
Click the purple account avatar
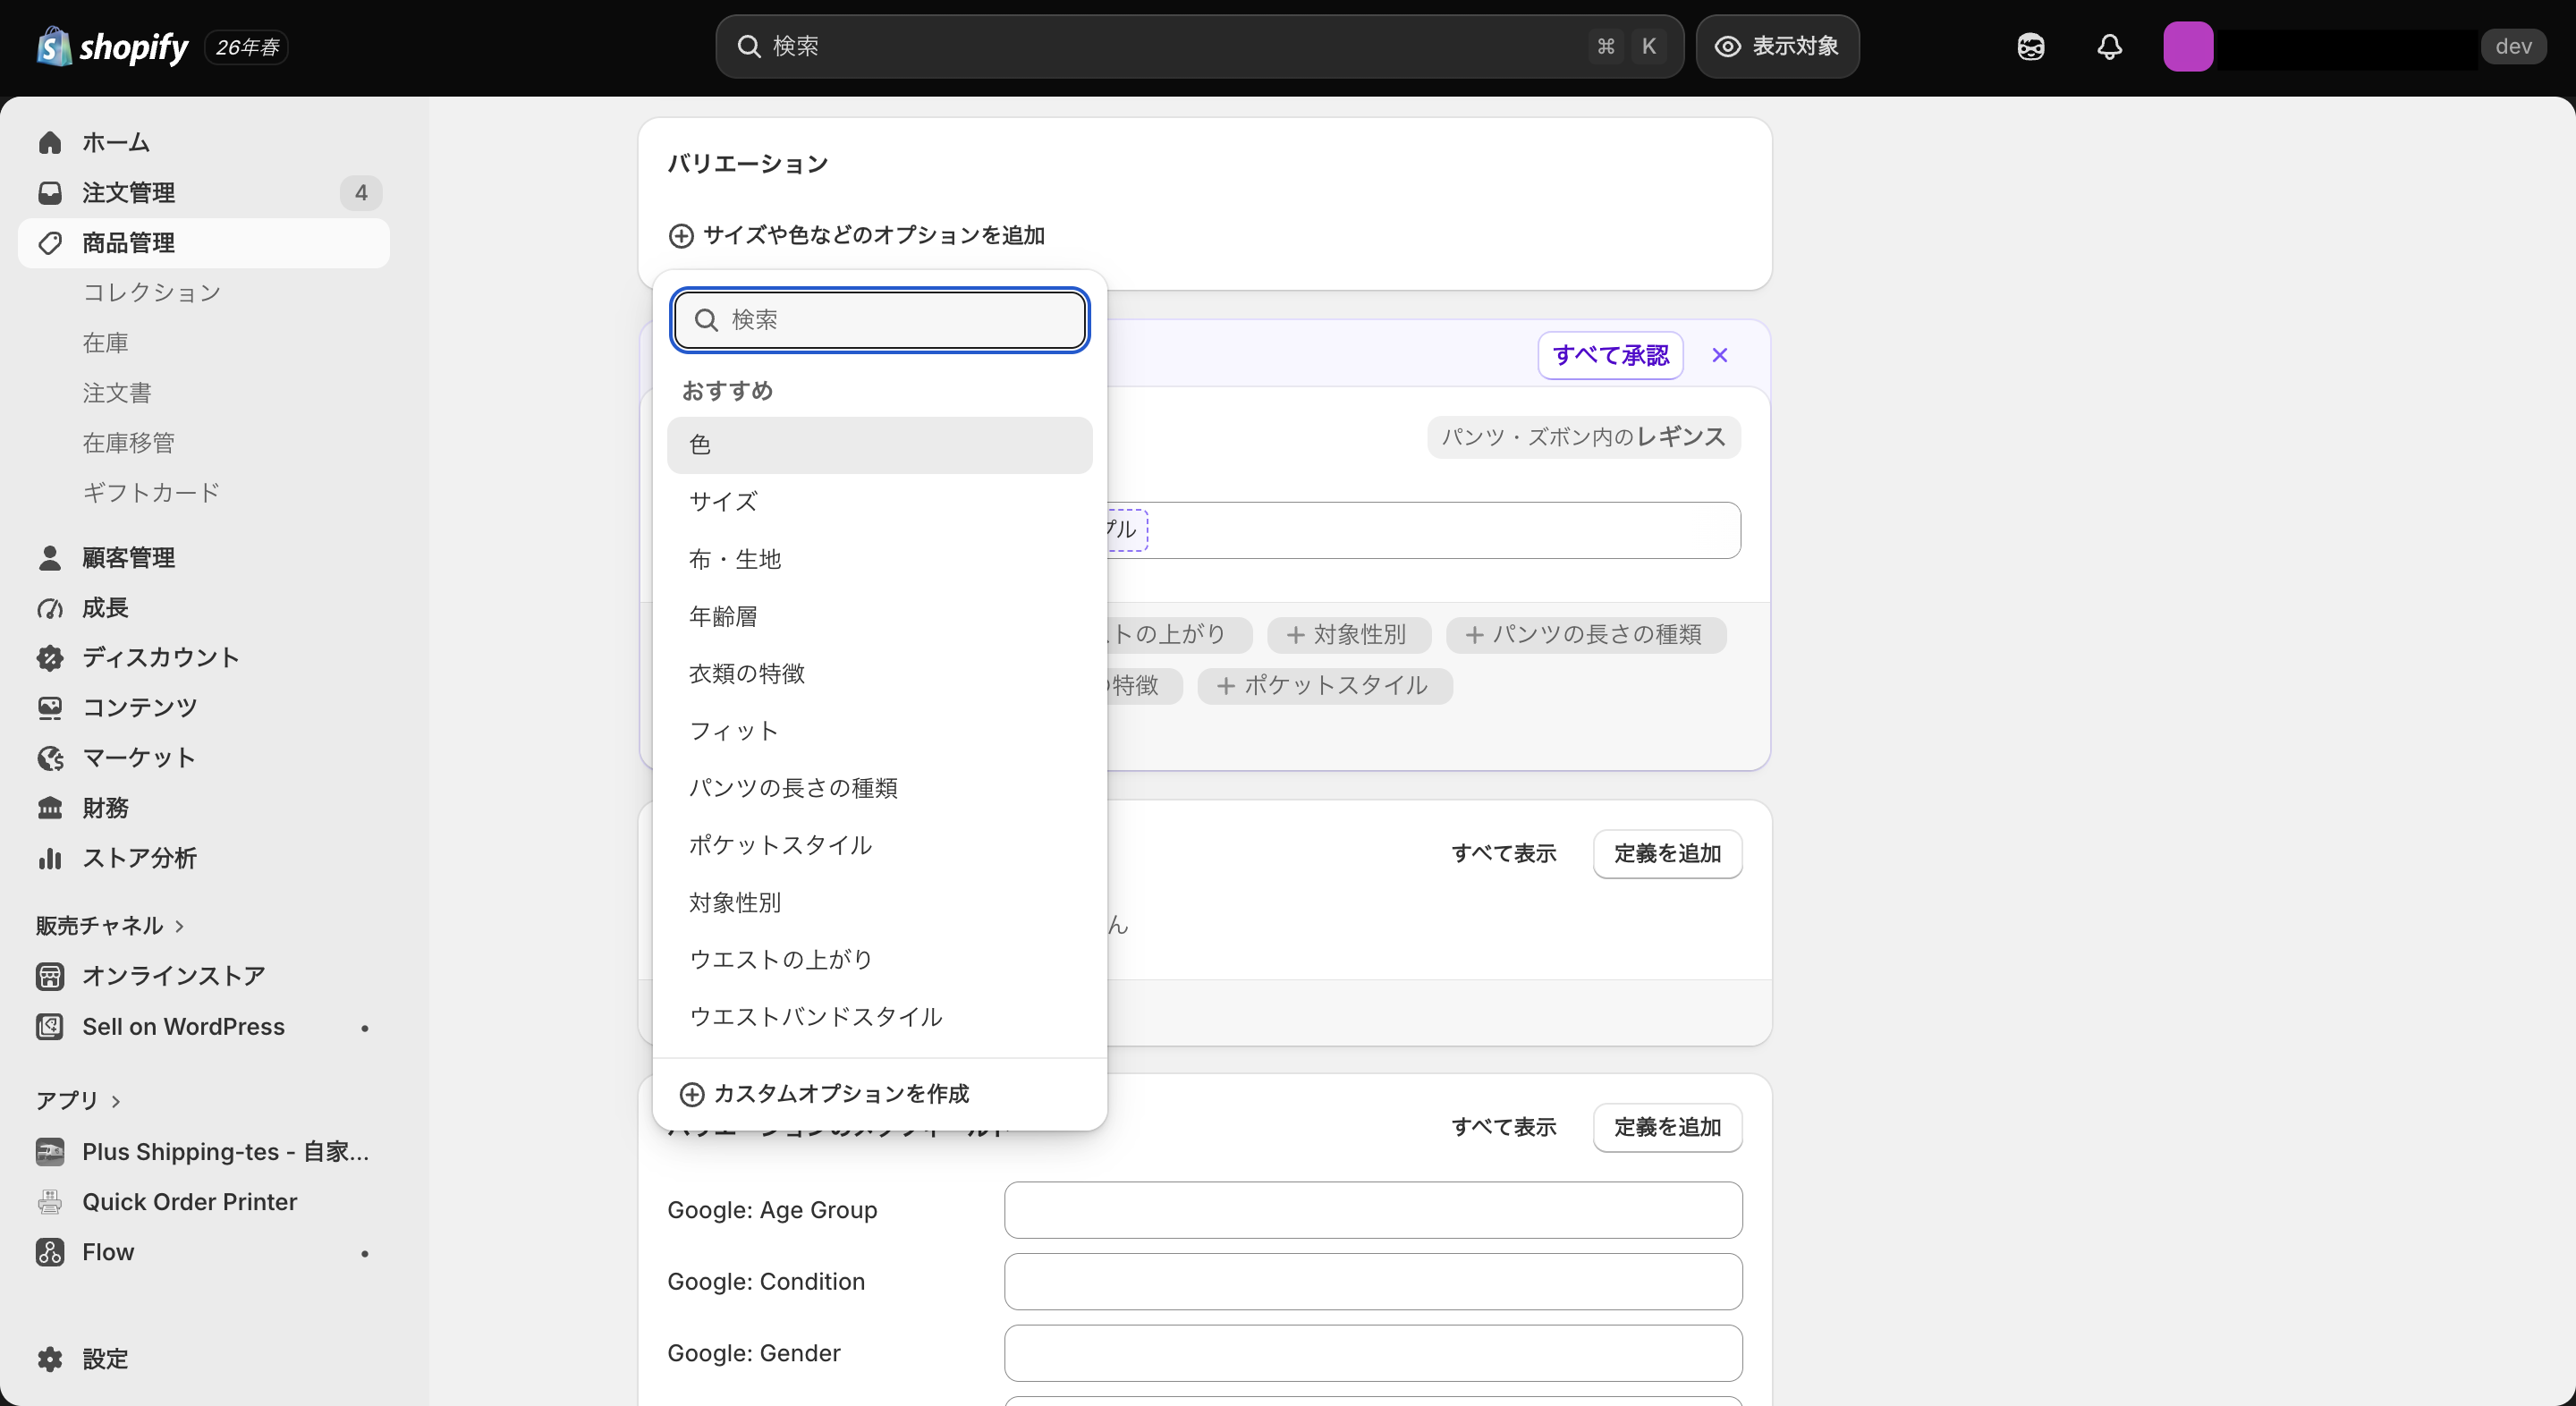click(2188, 46)
